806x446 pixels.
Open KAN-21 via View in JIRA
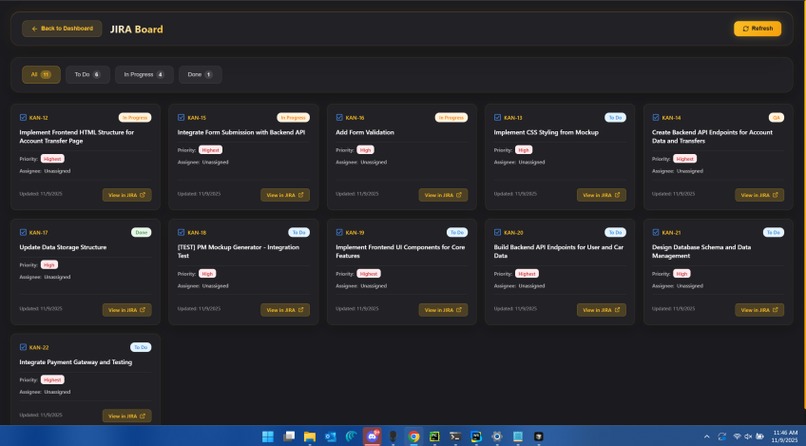click(759, 310)
